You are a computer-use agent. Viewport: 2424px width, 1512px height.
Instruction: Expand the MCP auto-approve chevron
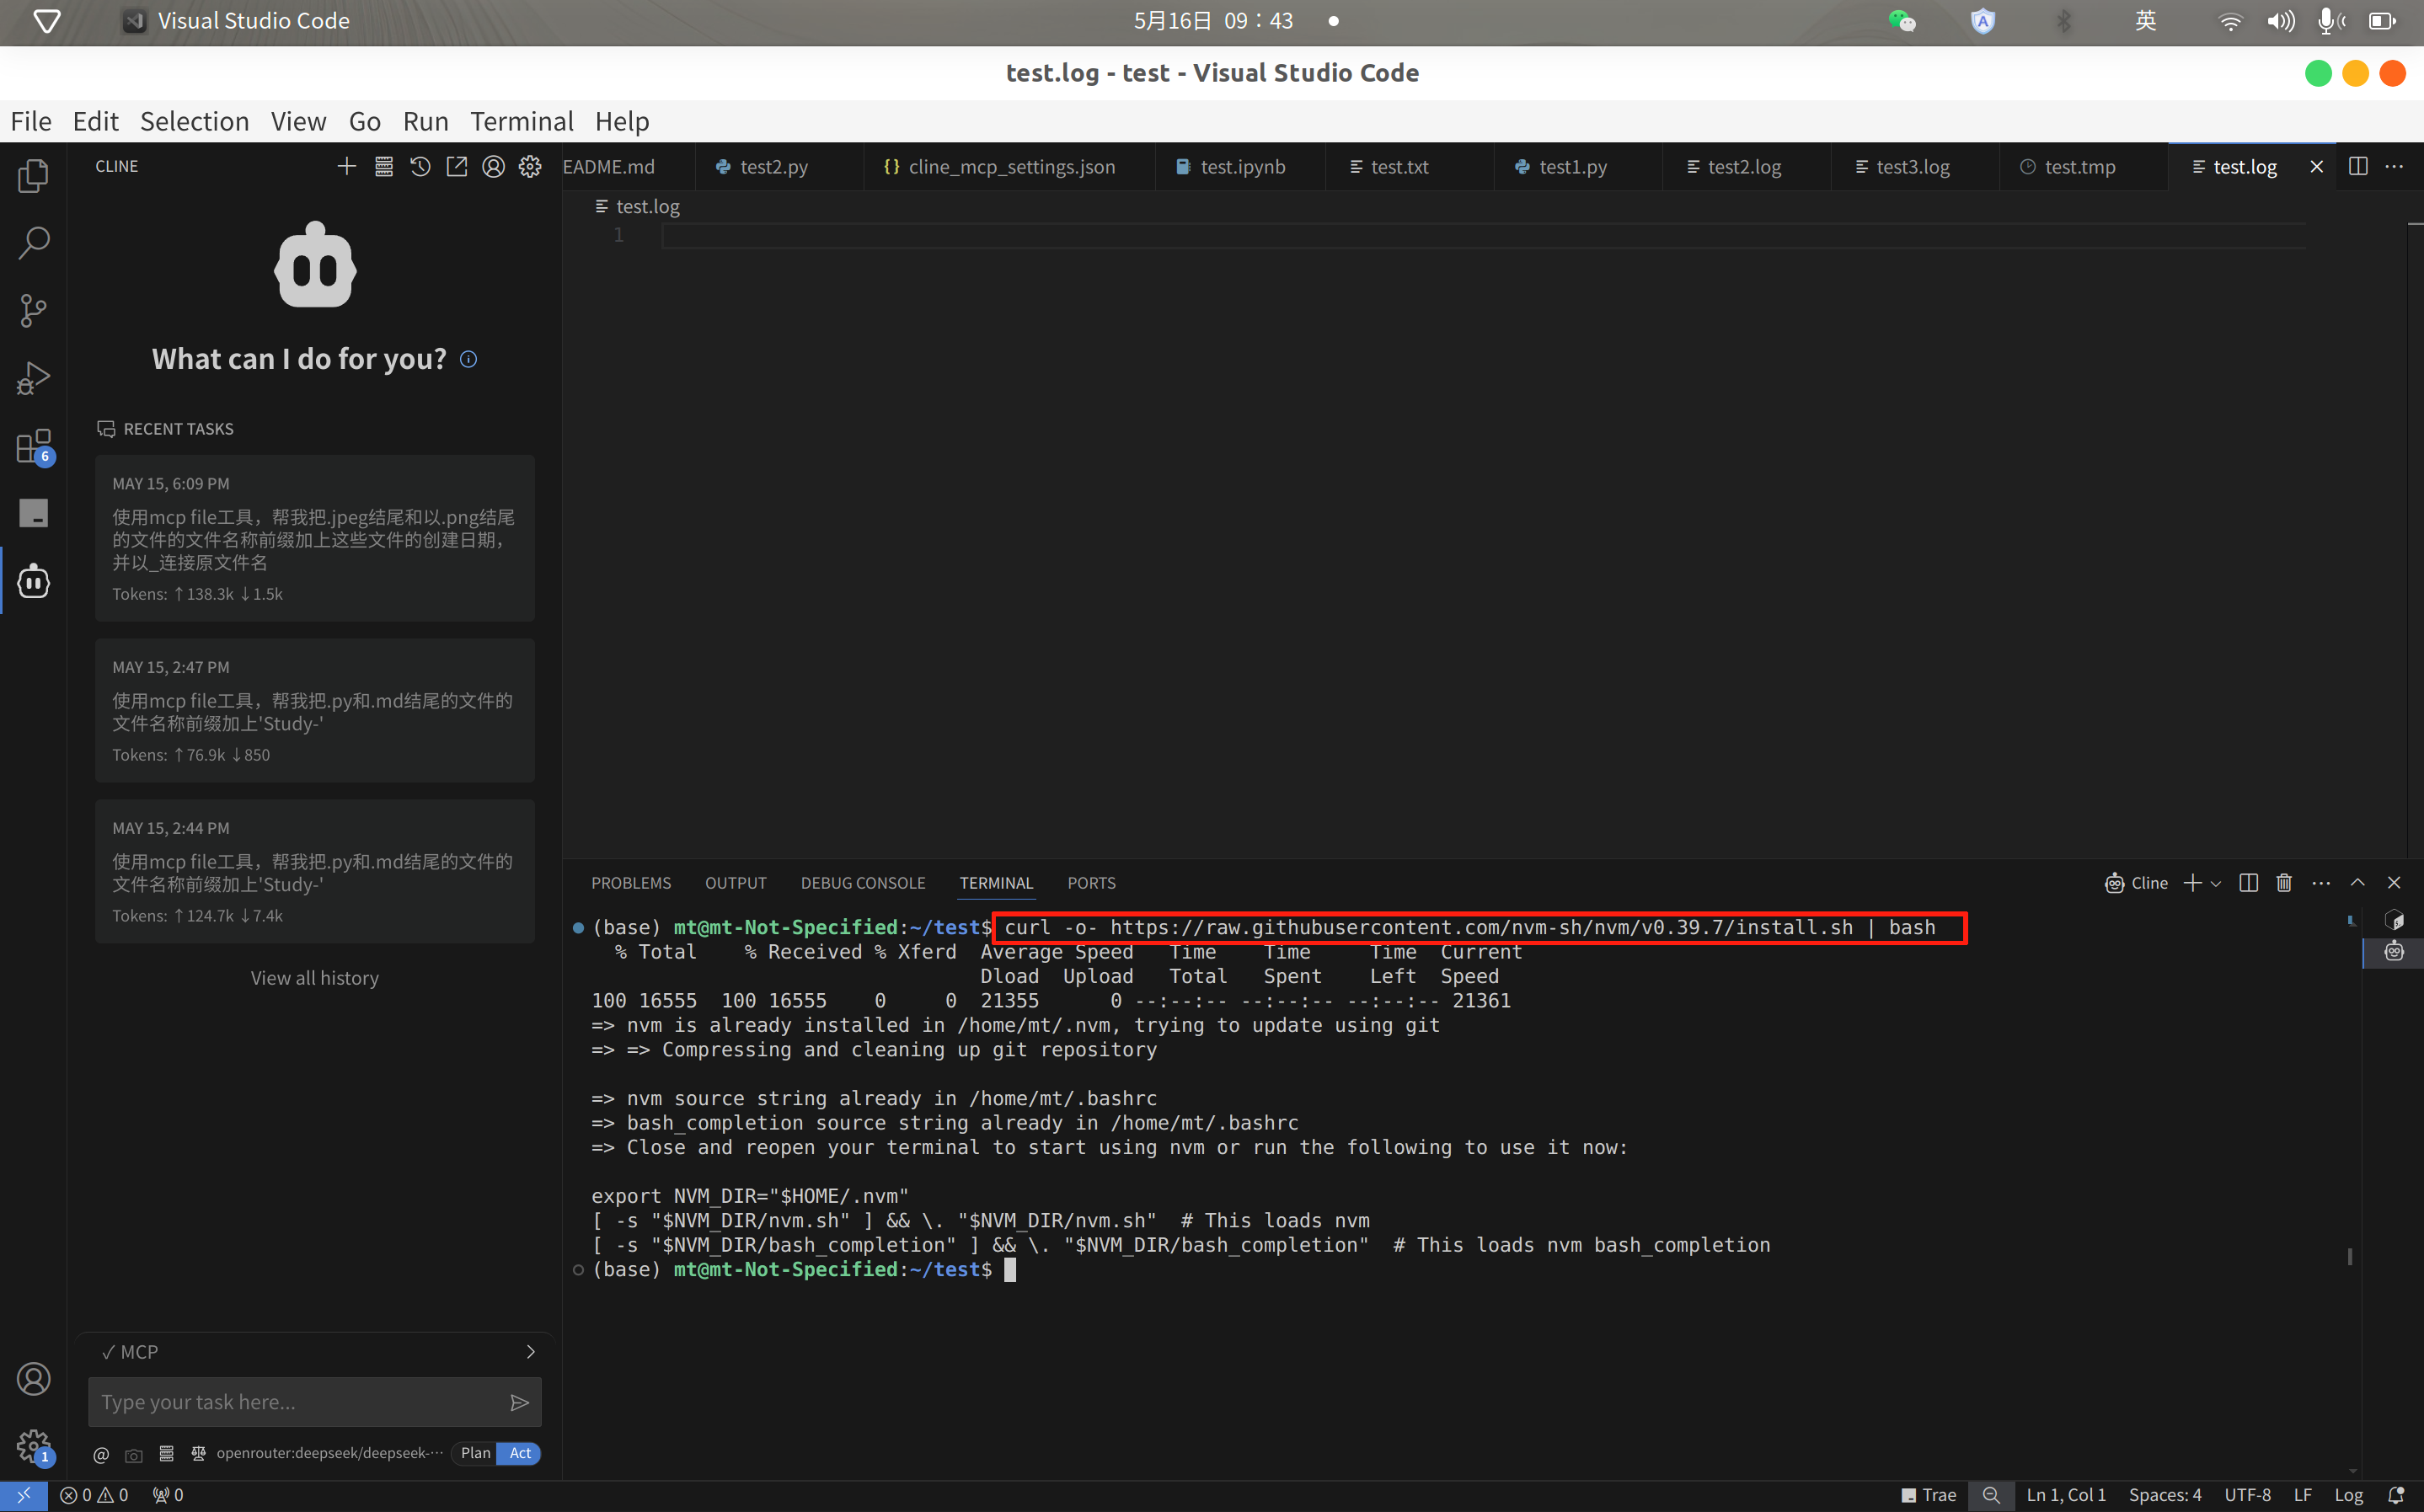[530, 1352]
